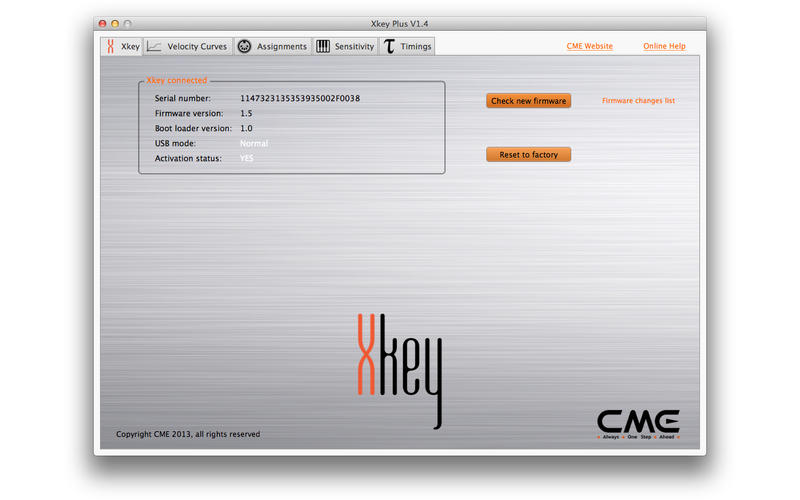Click the tau icon for Timings
800x500 pixels.
click(x=389, y=46)
